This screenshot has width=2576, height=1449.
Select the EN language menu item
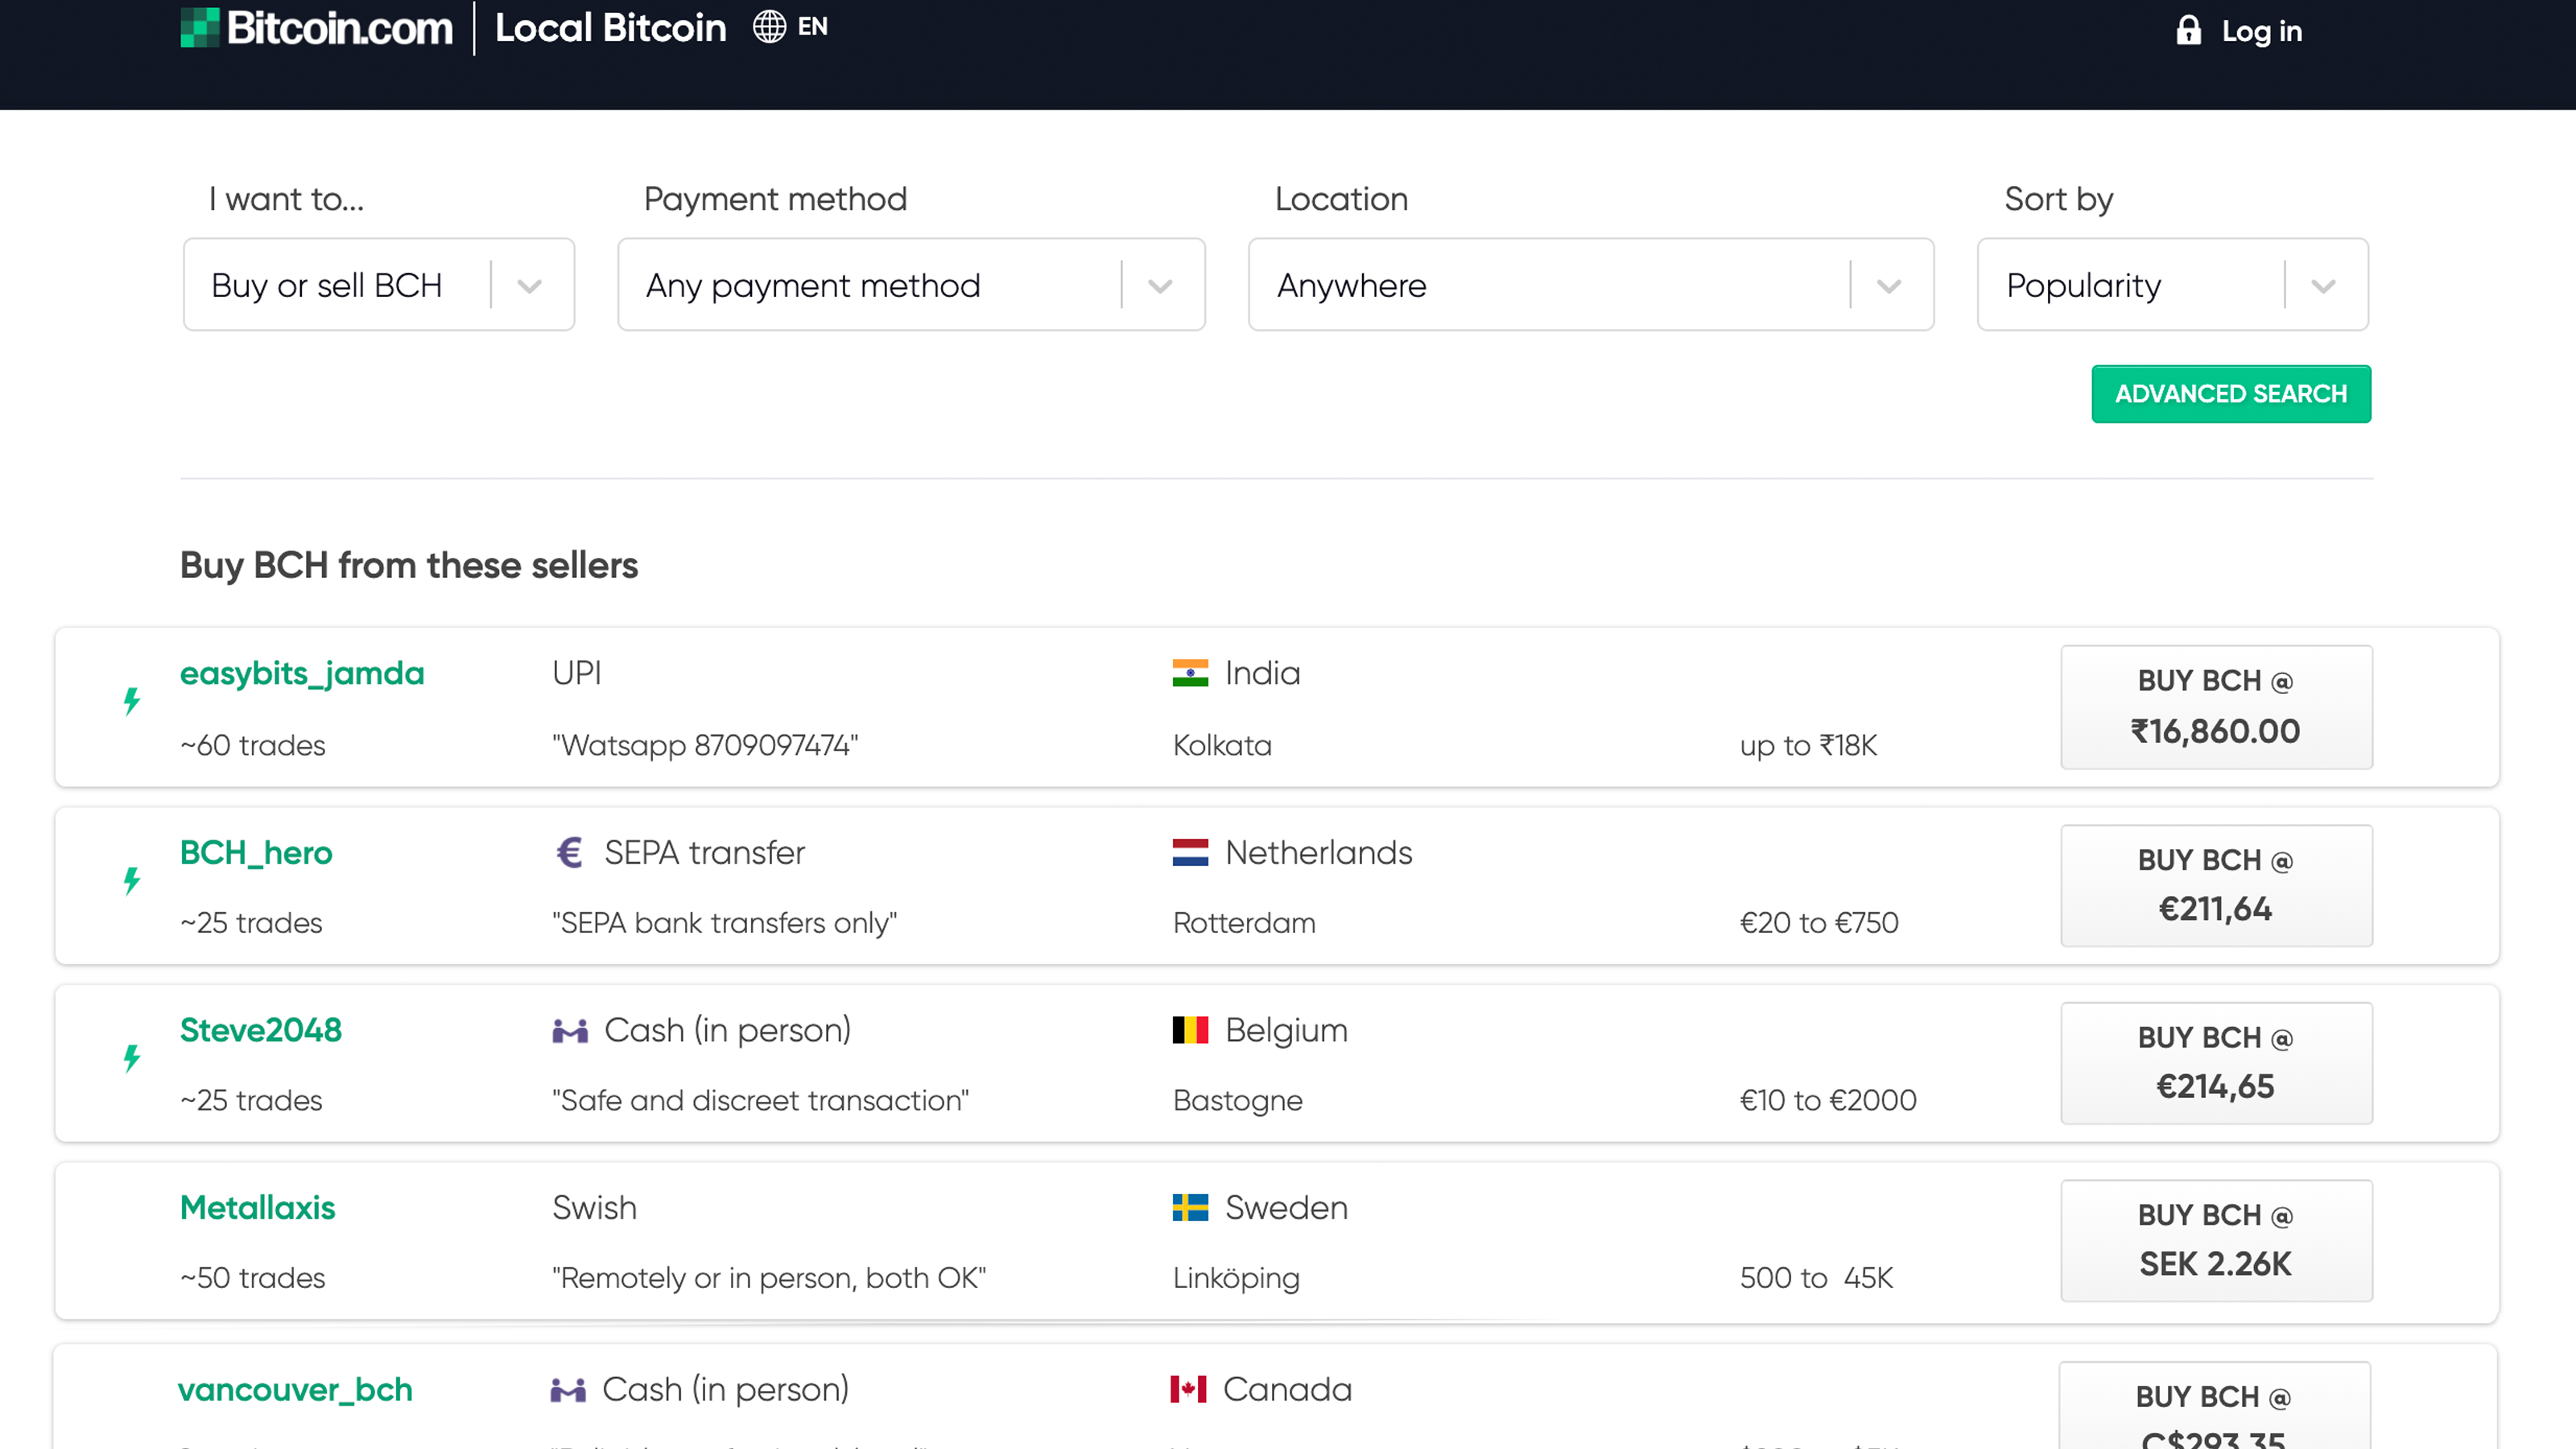tap(811, 26)
